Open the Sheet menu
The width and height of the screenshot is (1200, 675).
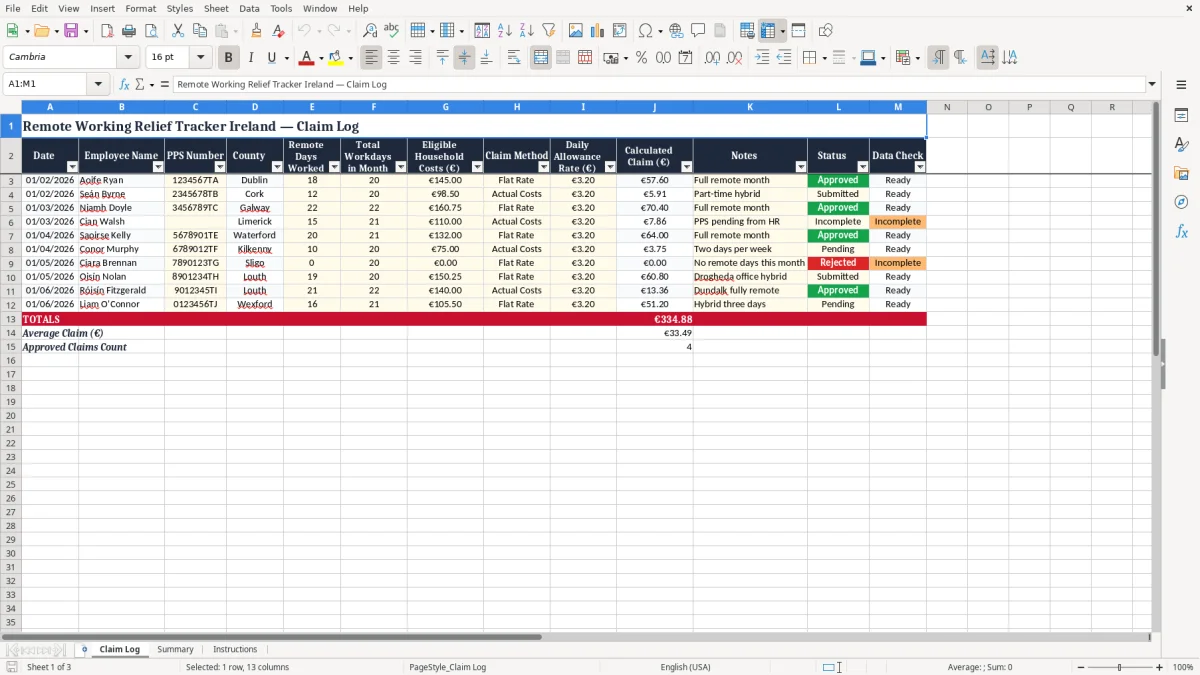[x=216, y=8]
